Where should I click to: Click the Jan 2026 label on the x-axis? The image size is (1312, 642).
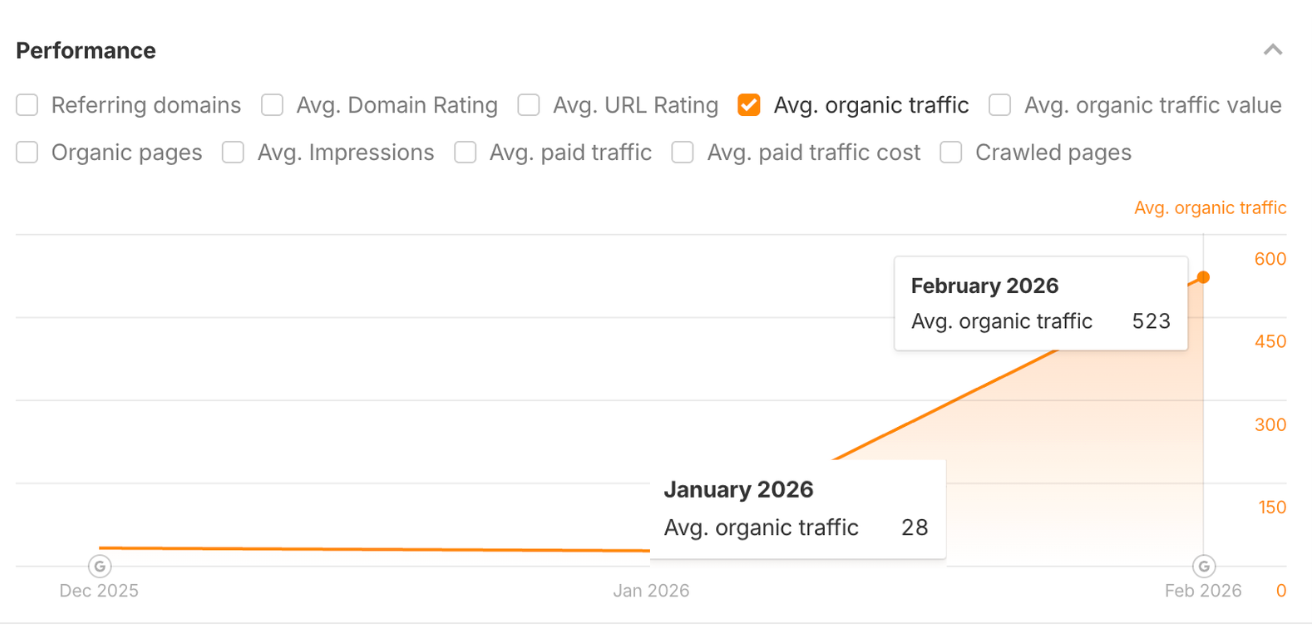[x=651, y=590]
